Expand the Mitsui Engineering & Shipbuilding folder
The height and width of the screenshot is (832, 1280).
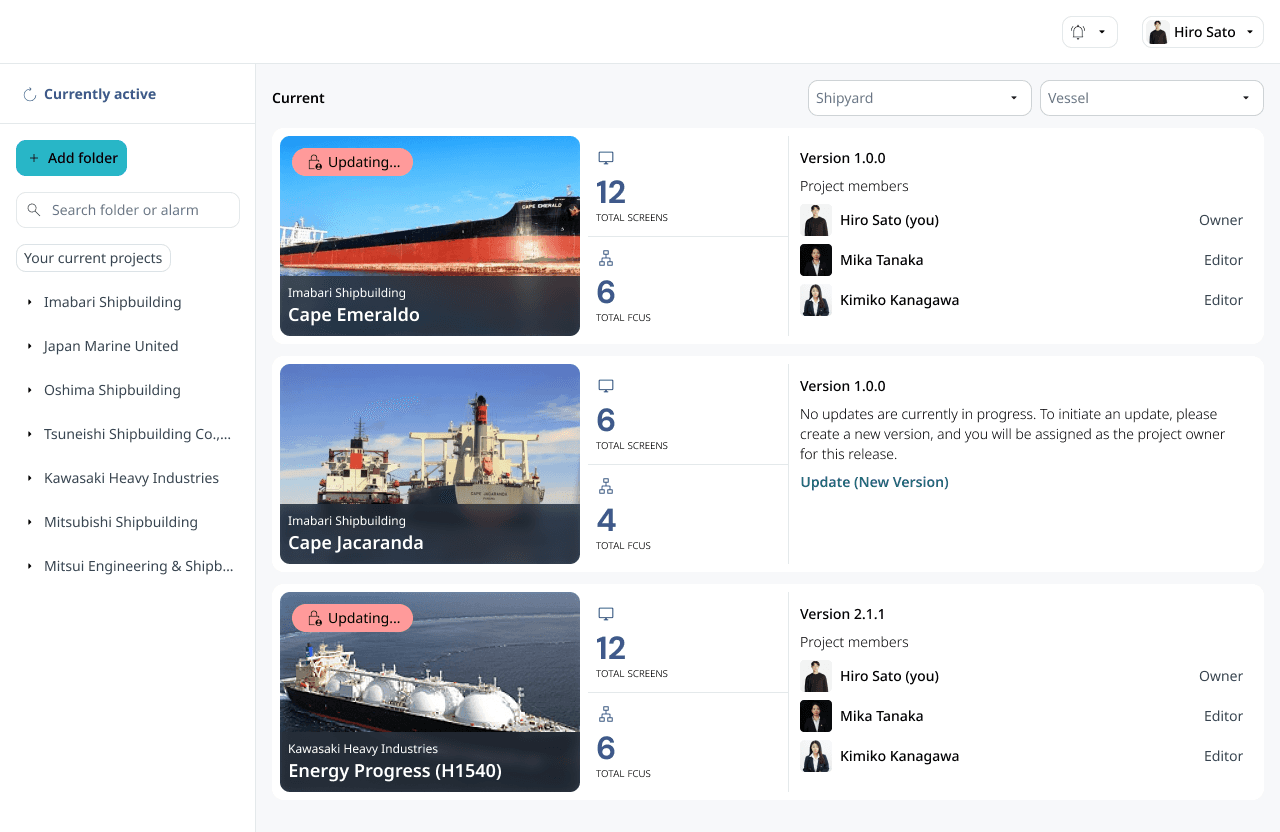point(30,566)
